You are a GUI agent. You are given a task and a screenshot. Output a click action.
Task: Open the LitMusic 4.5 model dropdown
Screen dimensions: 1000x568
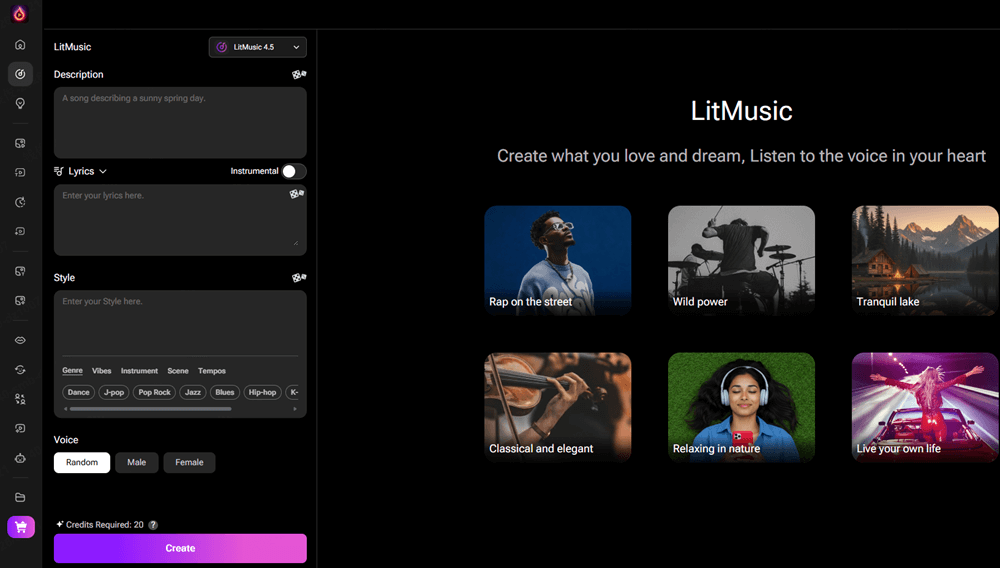(258, 47)
